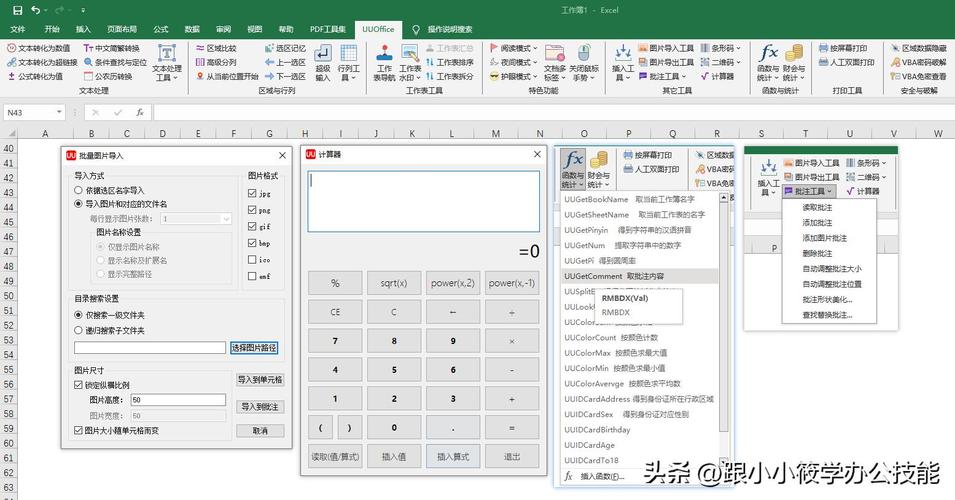Open the 页面布局 ribbon tab
This screenshot has width=955, height=500.
tap(122, 29)
